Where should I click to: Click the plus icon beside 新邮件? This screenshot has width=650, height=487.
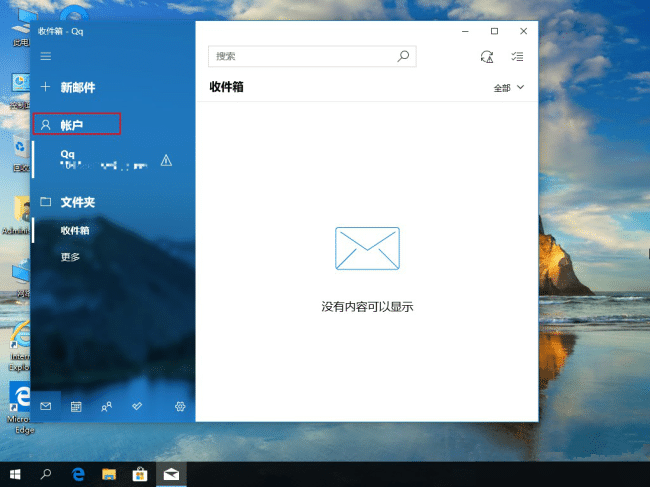[45, 87]
